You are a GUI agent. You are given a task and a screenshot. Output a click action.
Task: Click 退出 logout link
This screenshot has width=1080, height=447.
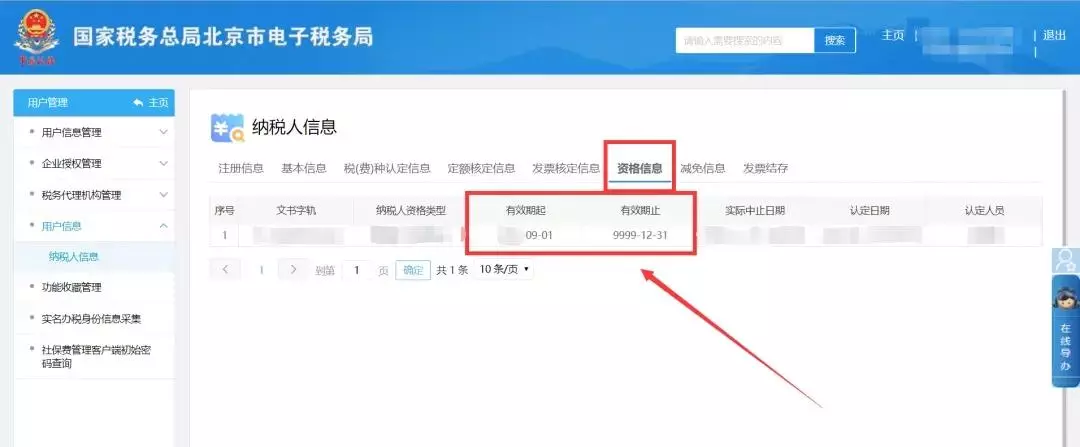[x=1055, y=35]
